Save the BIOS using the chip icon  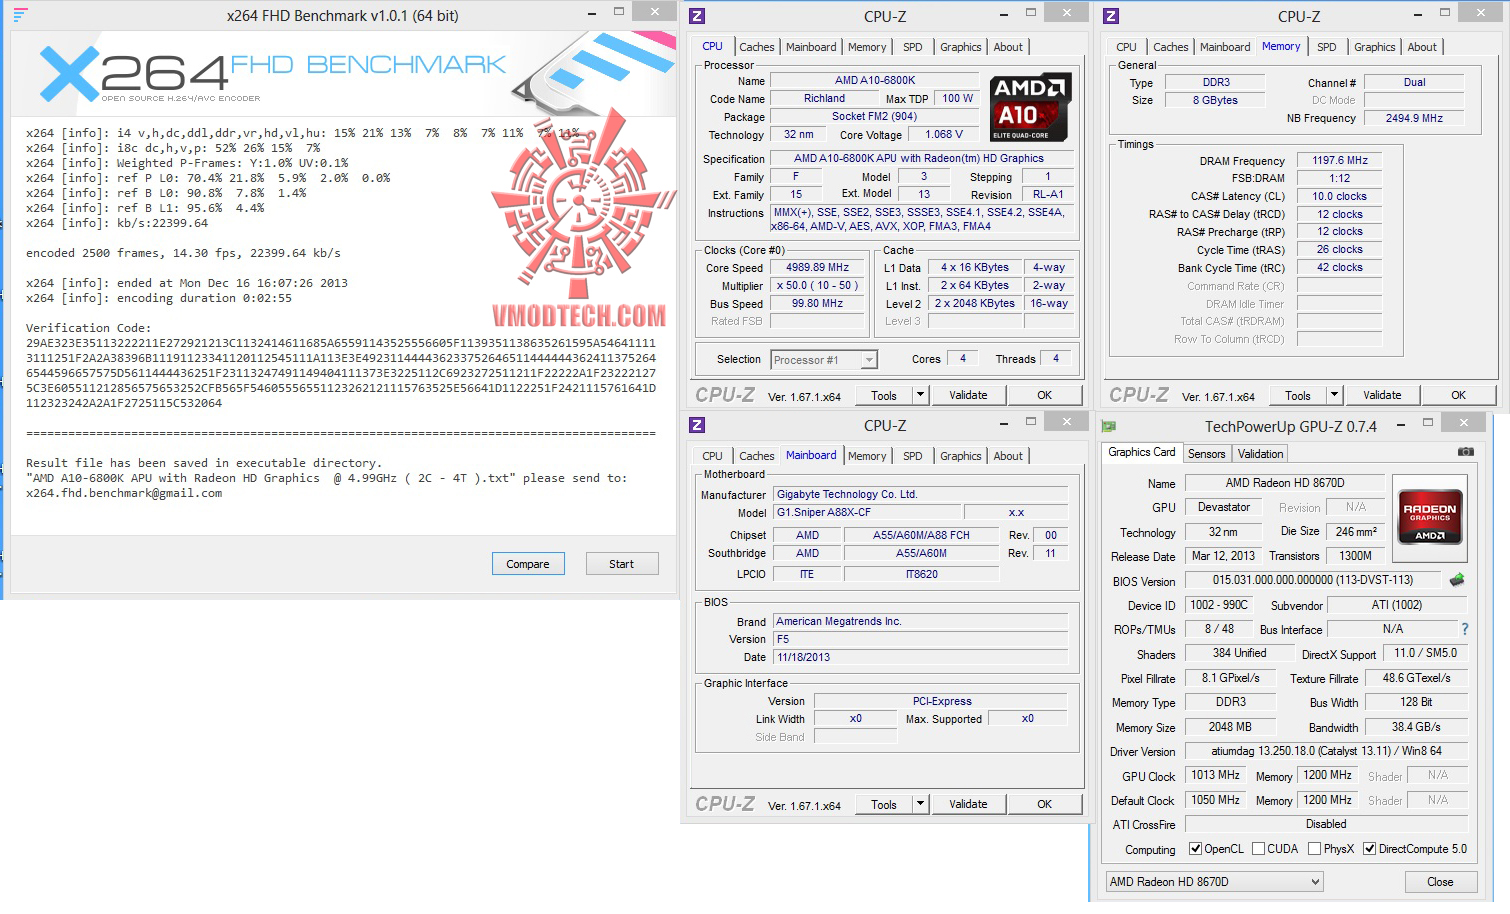click(x=1457, y=580)
